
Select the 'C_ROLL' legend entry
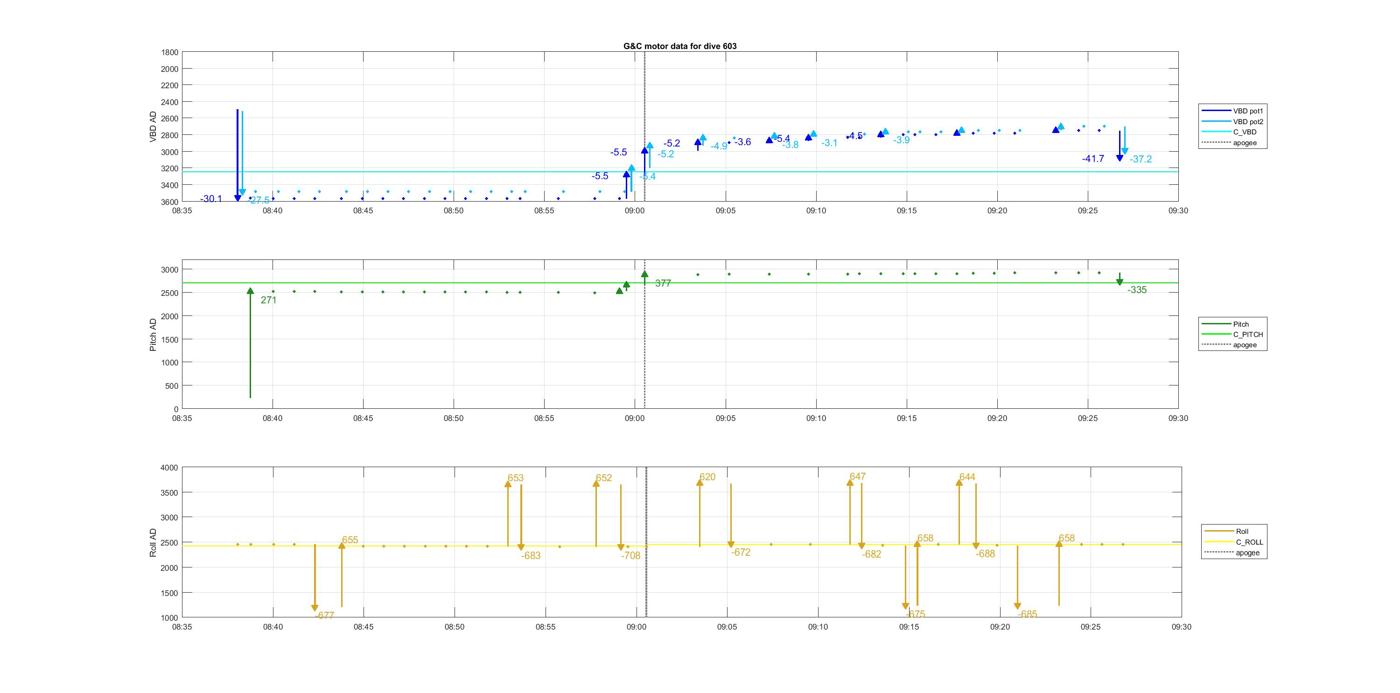(1250, 542)
